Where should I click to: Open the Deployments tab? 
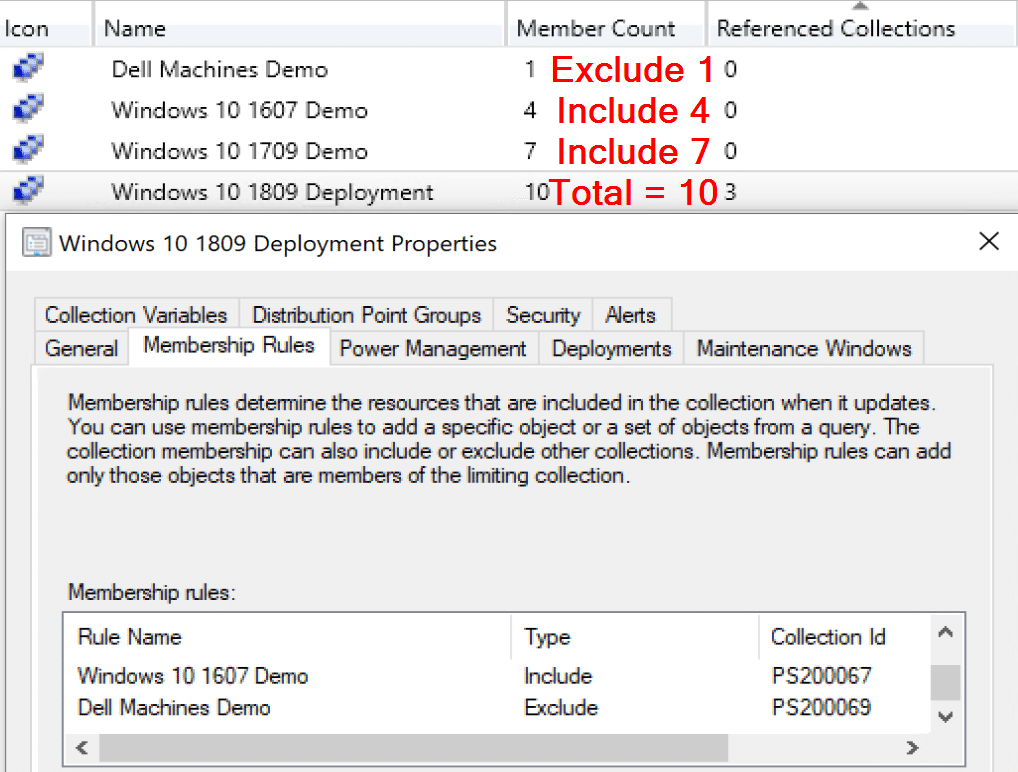611,348
